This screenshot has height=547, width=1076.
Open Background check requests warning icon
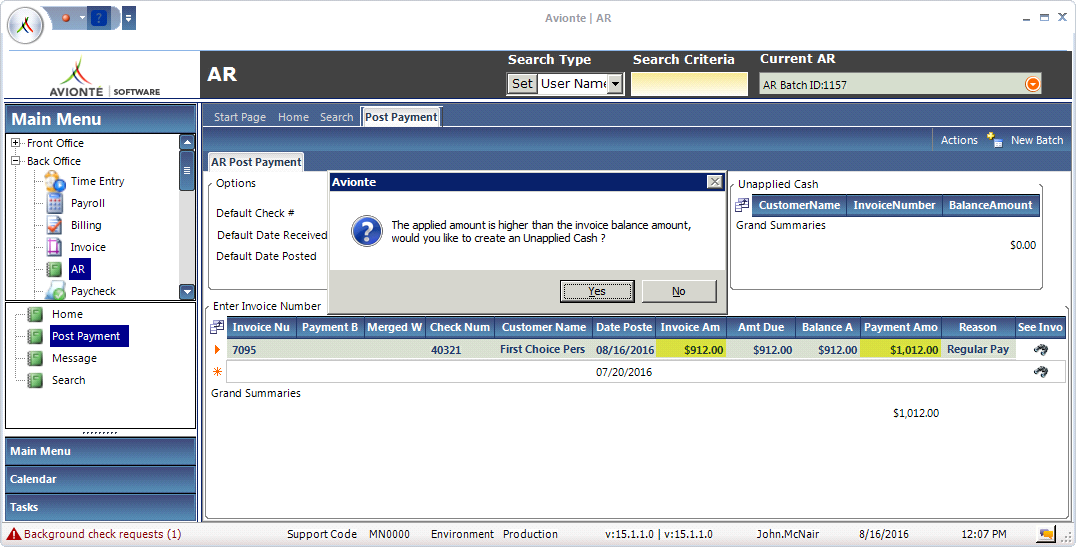[14, 533]
